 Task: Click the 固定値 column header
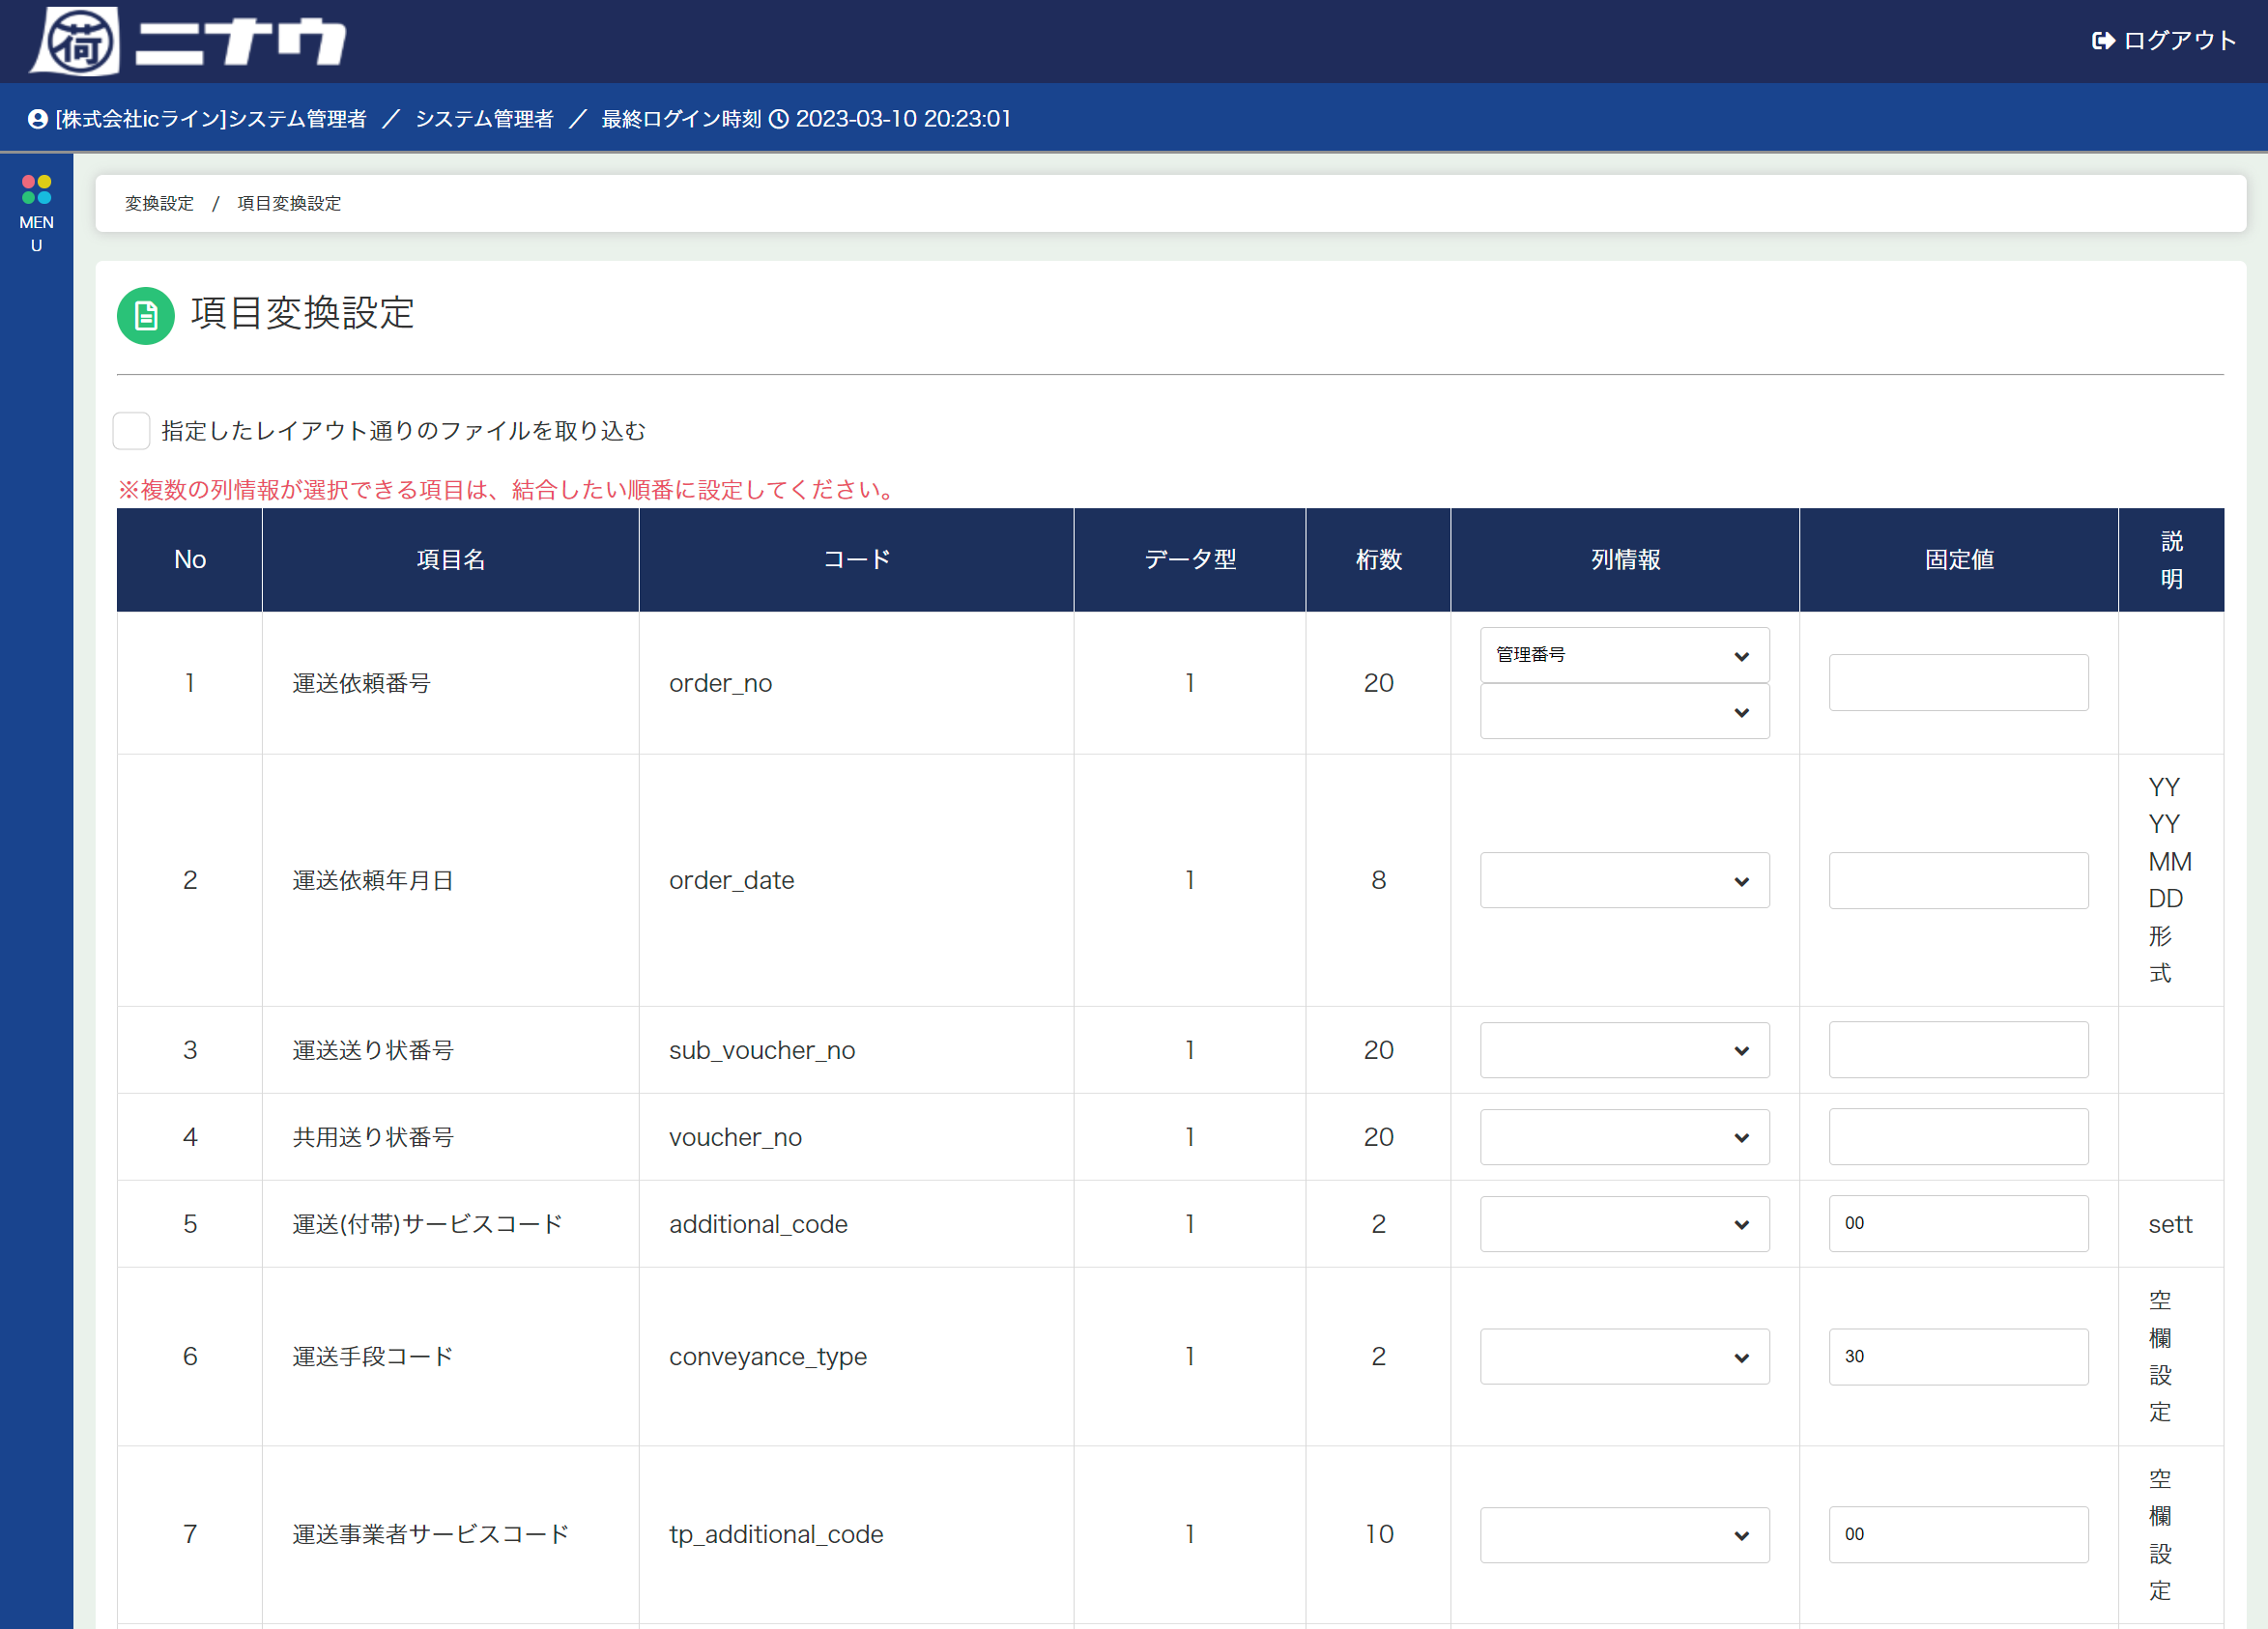pyautogui.click(x=1959, y=560)
